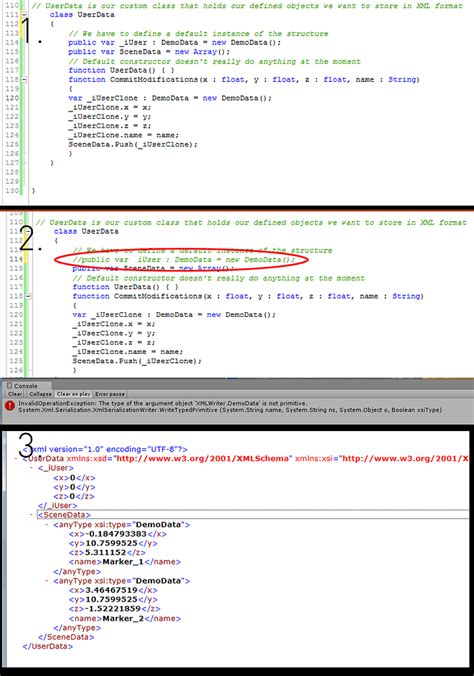
Task: Collapse the Marker_2 anyType XML node
Action: (x=47, y=581)
